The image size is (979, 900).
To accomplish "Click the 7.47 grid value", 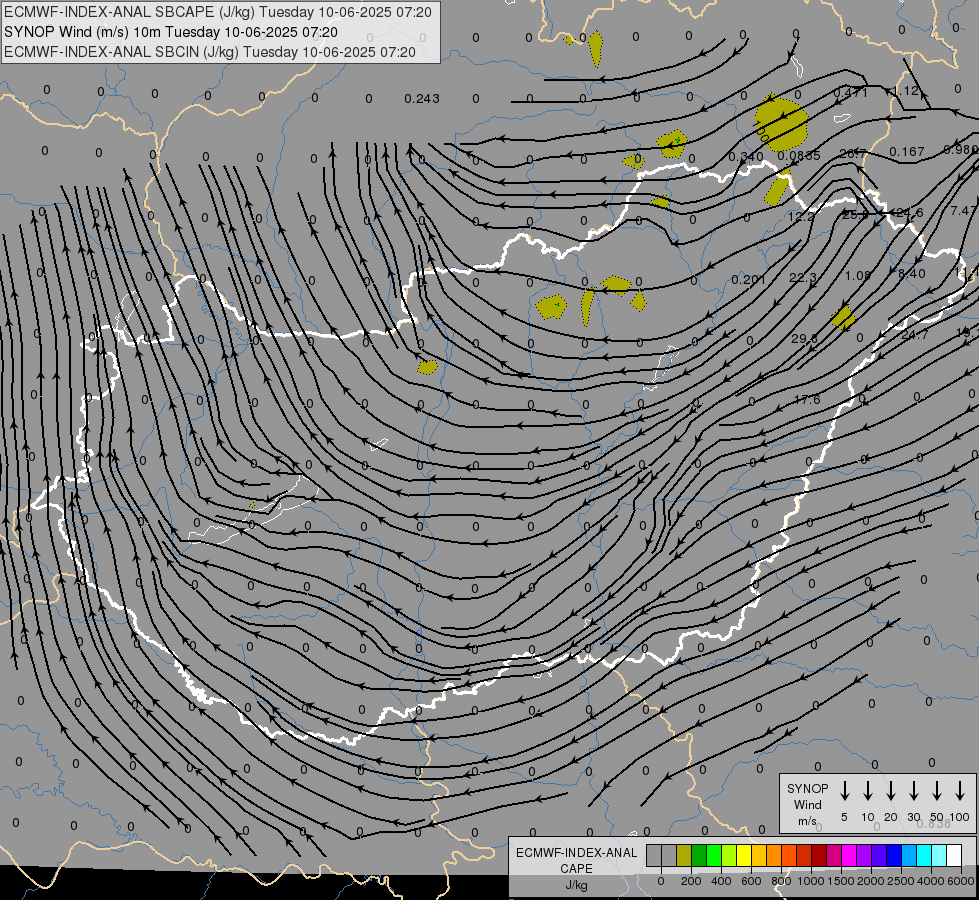I will (963, 210).
